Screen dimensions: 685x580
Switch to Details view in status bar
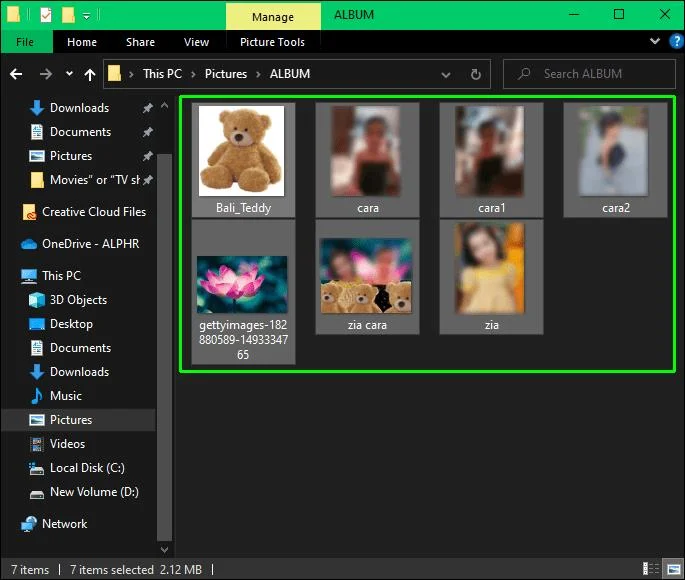[651, 569]
